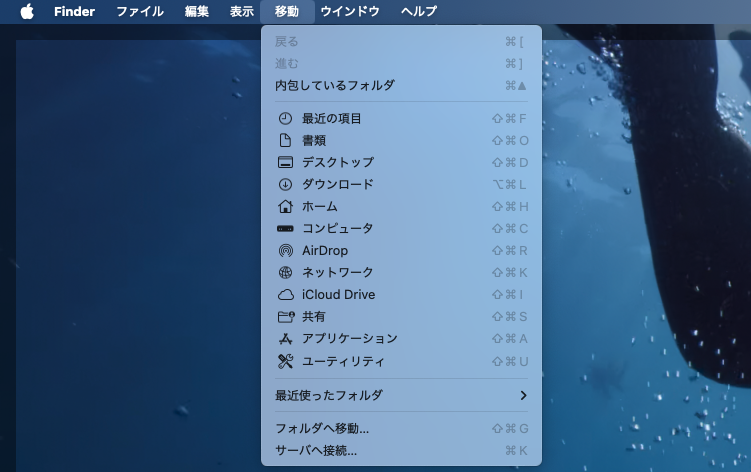Select the chevron arrow next to 最近使ったフォルダ

523,395
